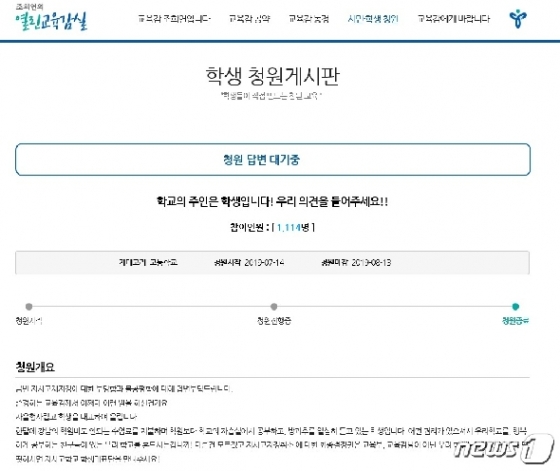Open the Seoul education office emblem icon
Screen dimensions: 560x471
pos(518,18)
